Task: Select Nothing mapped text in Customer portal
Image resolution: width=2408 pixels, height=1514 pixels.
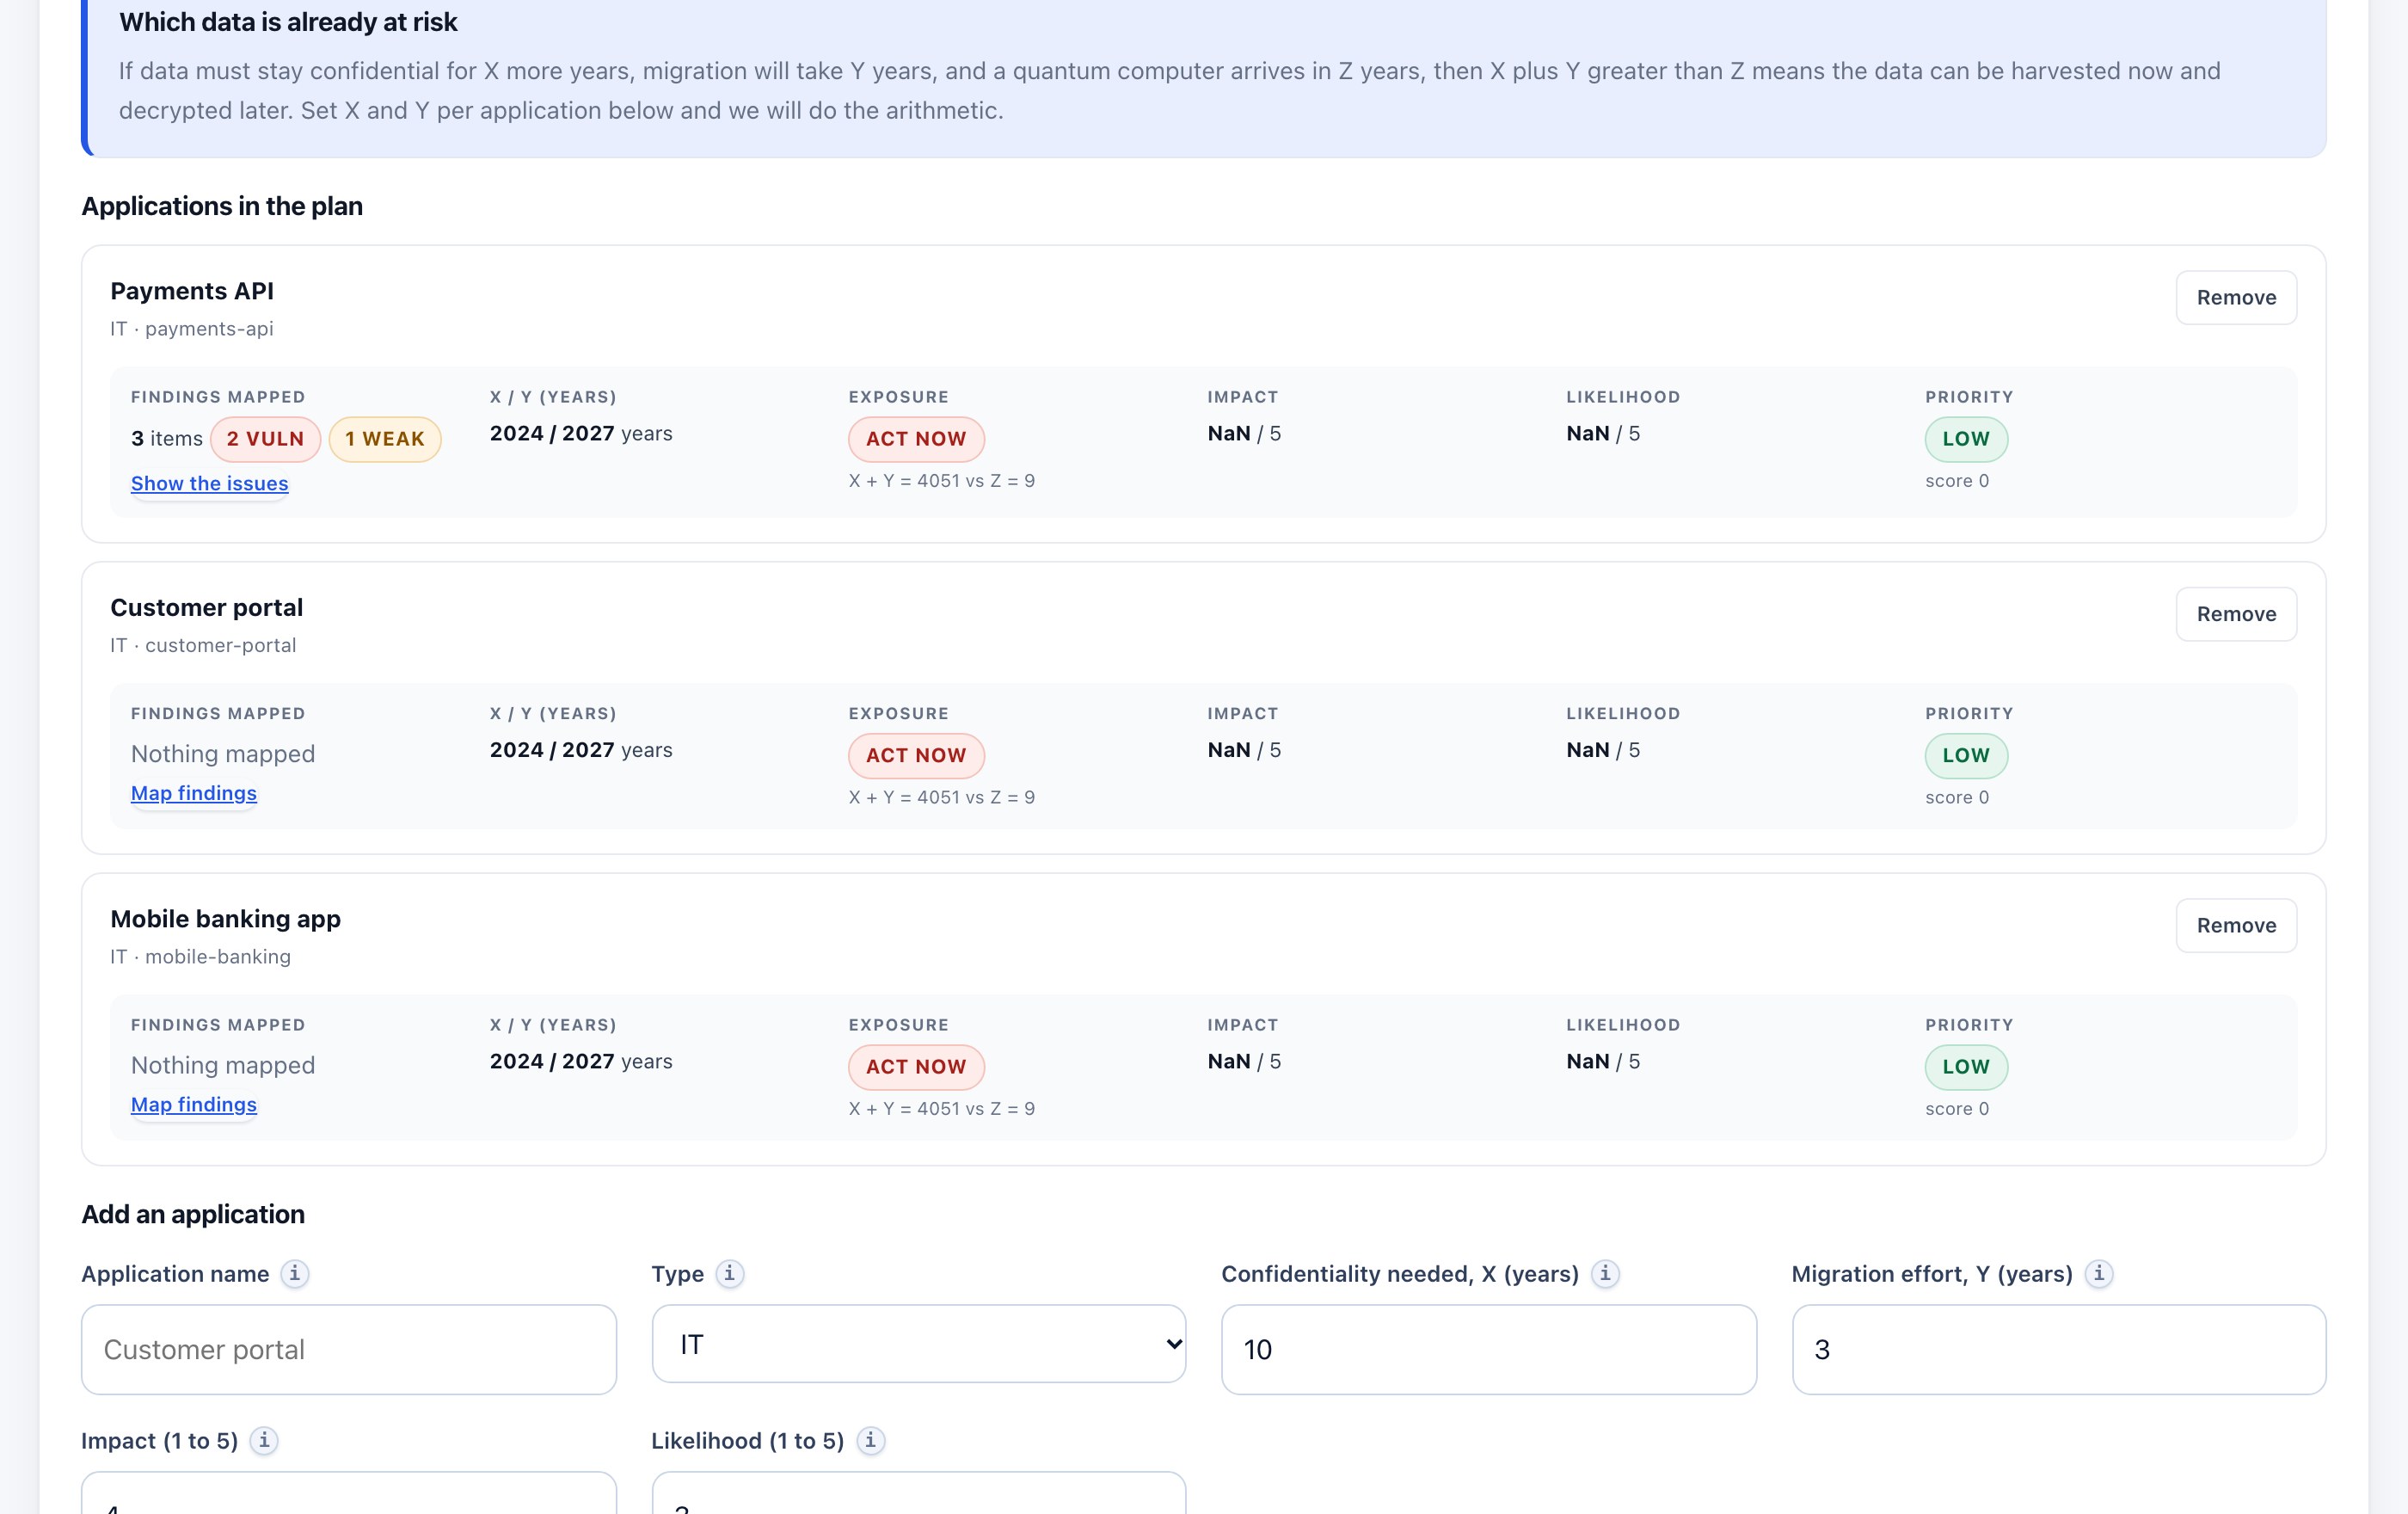Action: (223, 754)
